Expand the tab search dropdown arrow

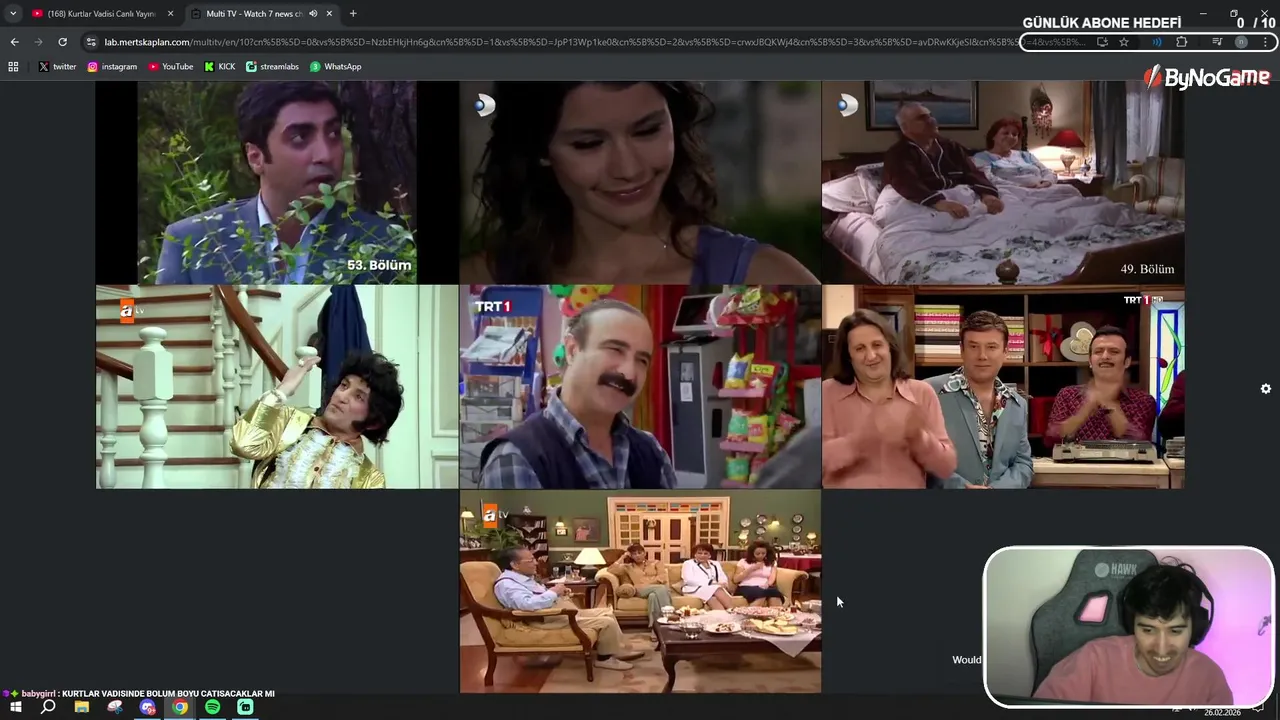(x=13, y=14)
